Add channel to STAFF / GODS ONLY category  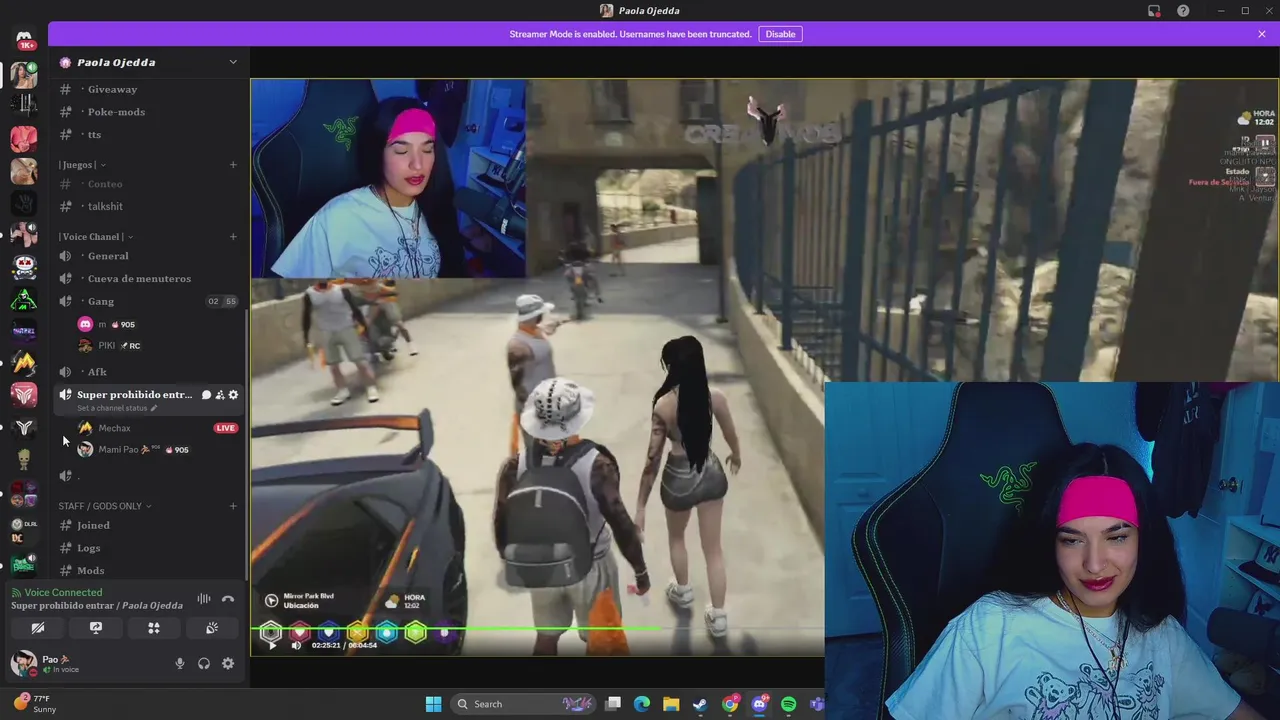coord(233,506)
